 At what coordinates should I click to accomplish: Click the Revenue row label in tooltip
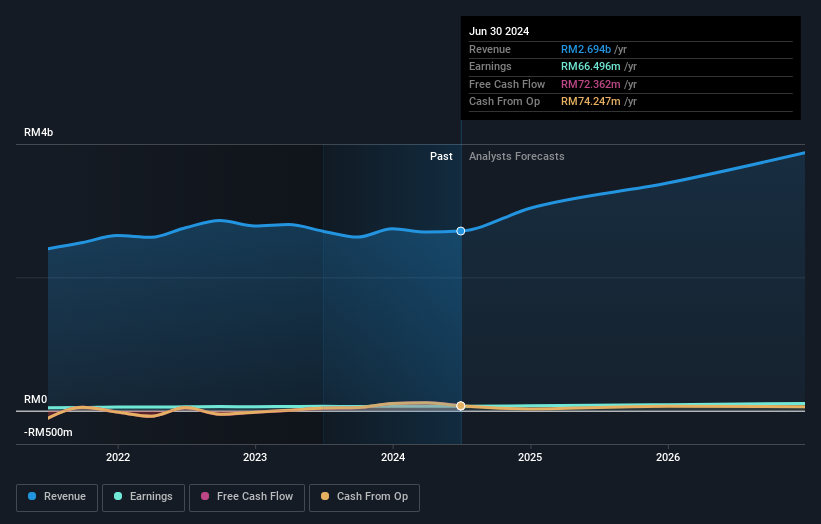[490, 49]
